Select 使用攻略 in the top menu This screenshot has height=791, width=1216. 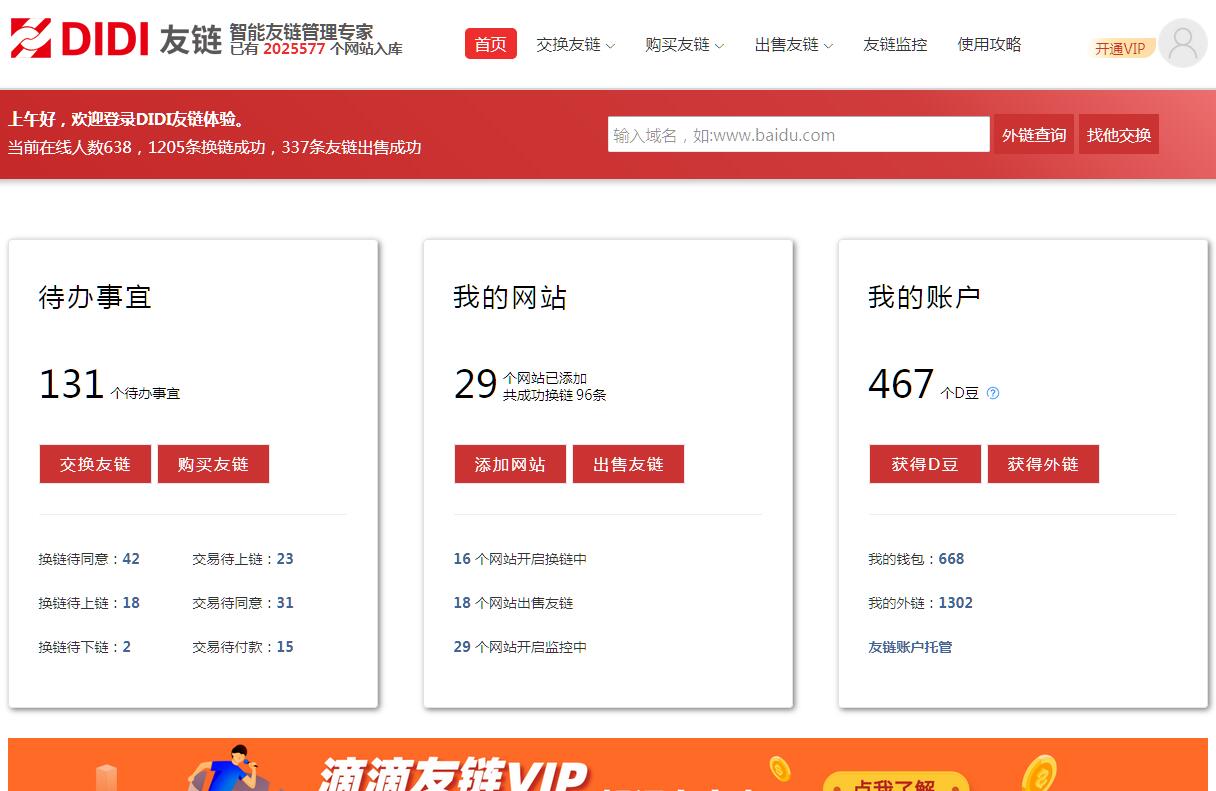point(989,45)
